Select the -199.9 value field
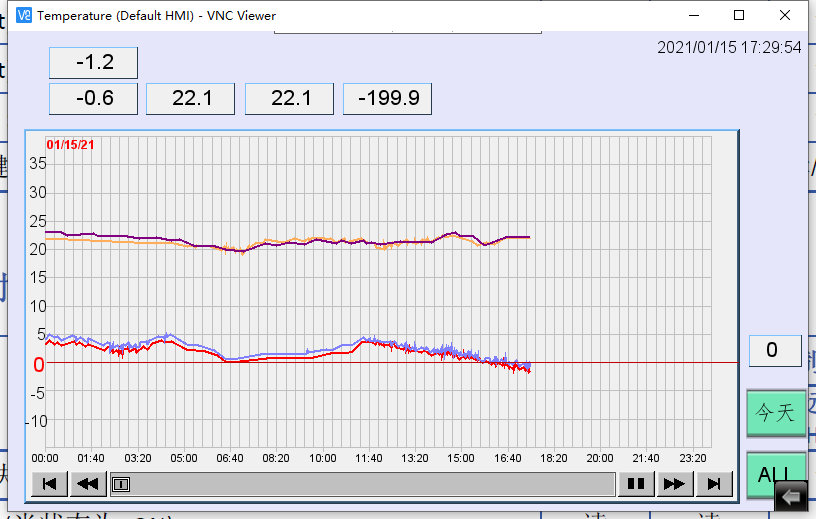The height and width of the screenshot is (519, 816). [x=387, y=99]
